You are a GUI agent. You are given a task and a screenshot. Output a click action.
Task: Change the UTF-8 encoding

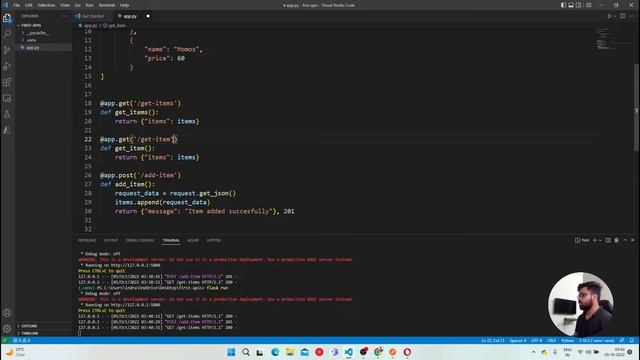tap(536, 340)
